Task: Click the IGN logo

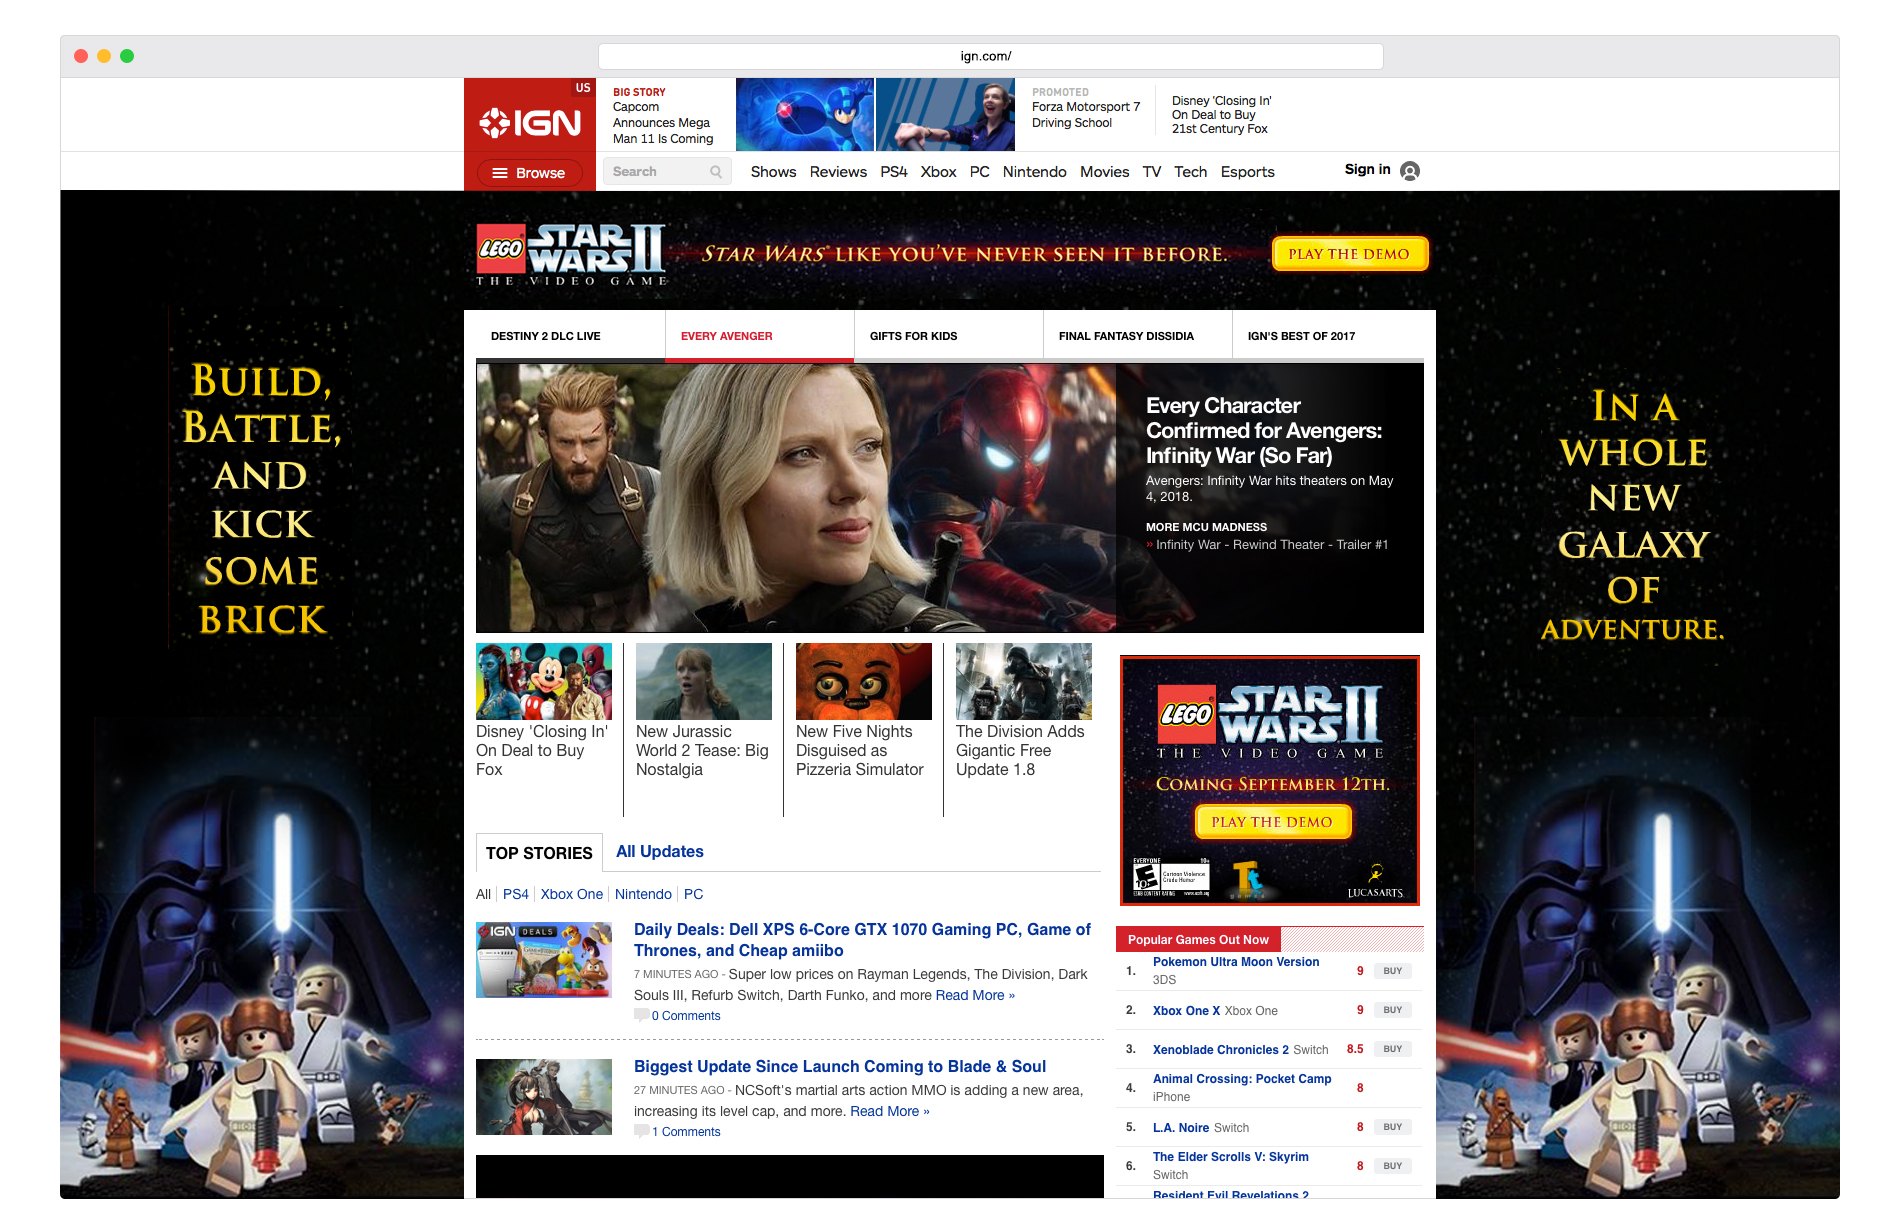Action: coord(530,123)
